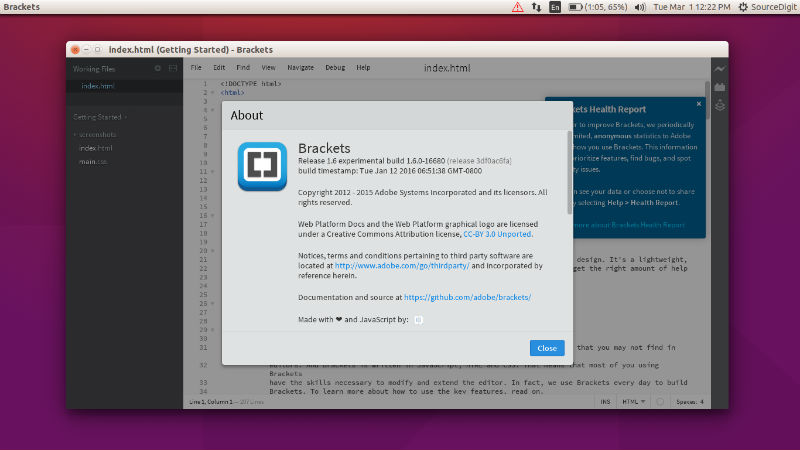Open Working Files settings gear icon

pyautogui.click(x=158, y=68)
